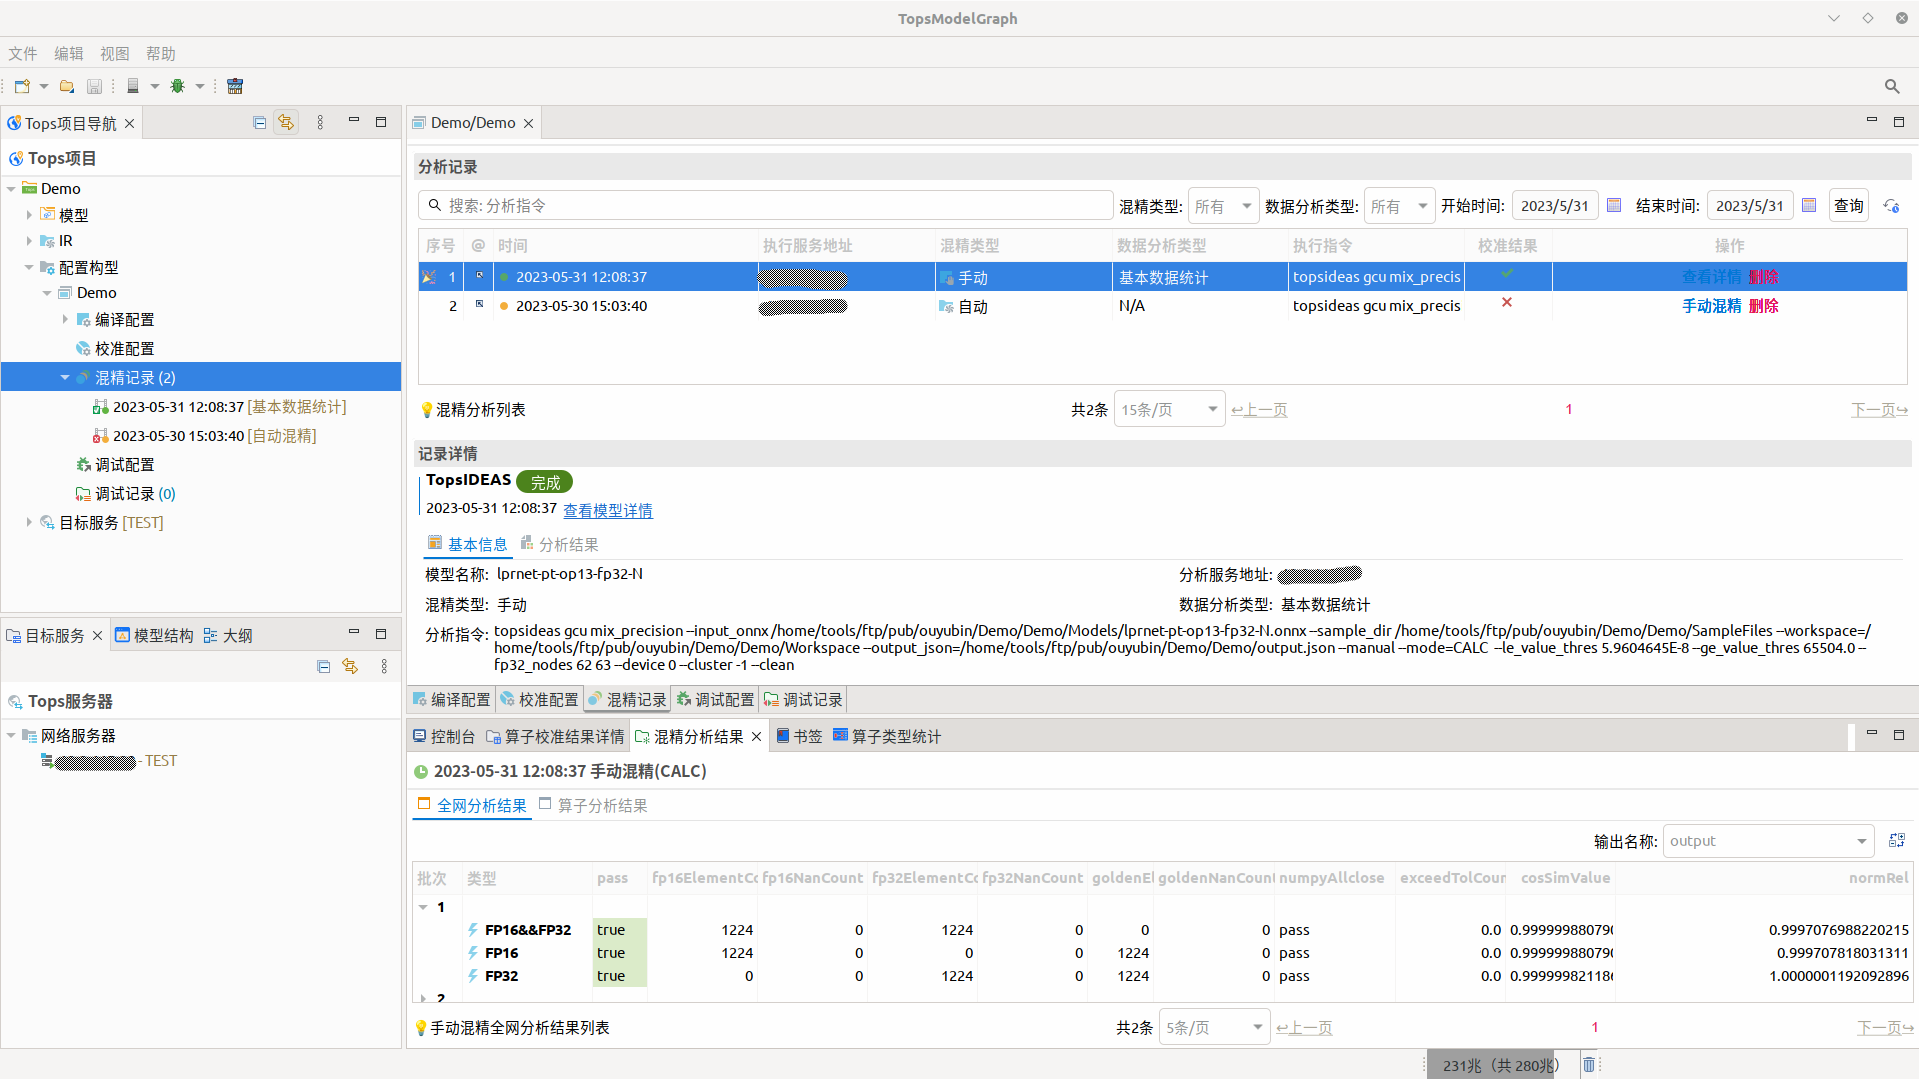The image size is (1919, 1079).
Task: Switch to the 算子类型统计 tab
Action: 886,737
